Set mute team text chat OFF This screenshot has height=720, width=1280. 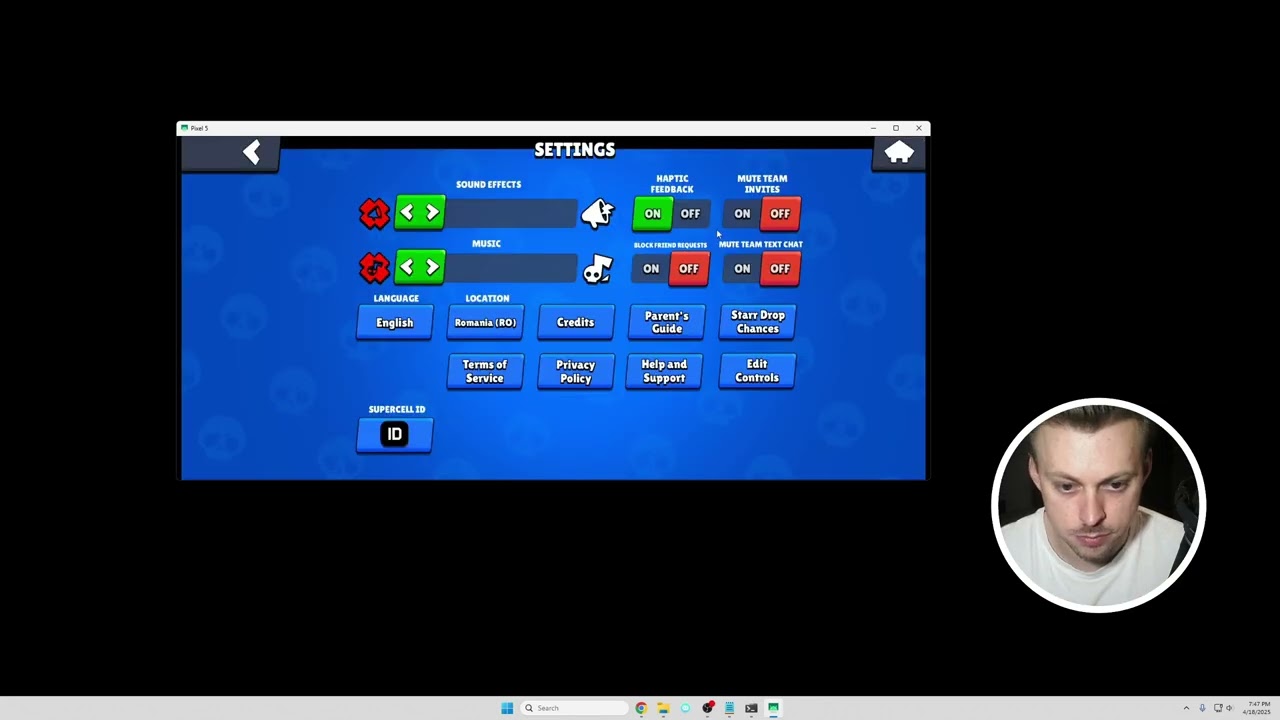point(780,269)
